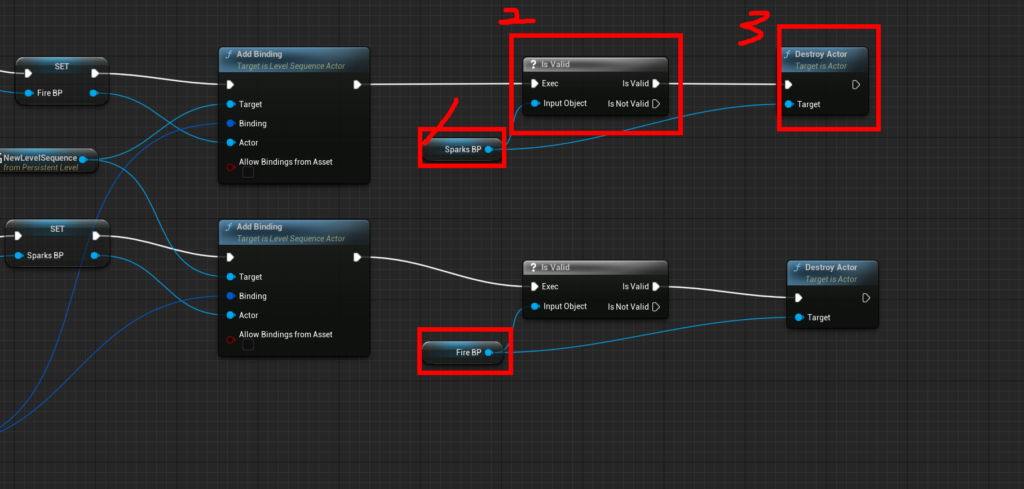Click exec output pin of upper Add Binding node
The height and width of the screenshot is (489, 1024).
pos(358,85)
